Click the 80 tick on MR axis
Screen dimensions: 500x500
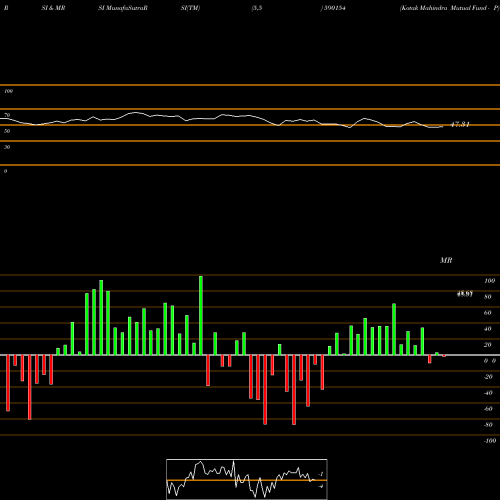[x=488, y=297]
